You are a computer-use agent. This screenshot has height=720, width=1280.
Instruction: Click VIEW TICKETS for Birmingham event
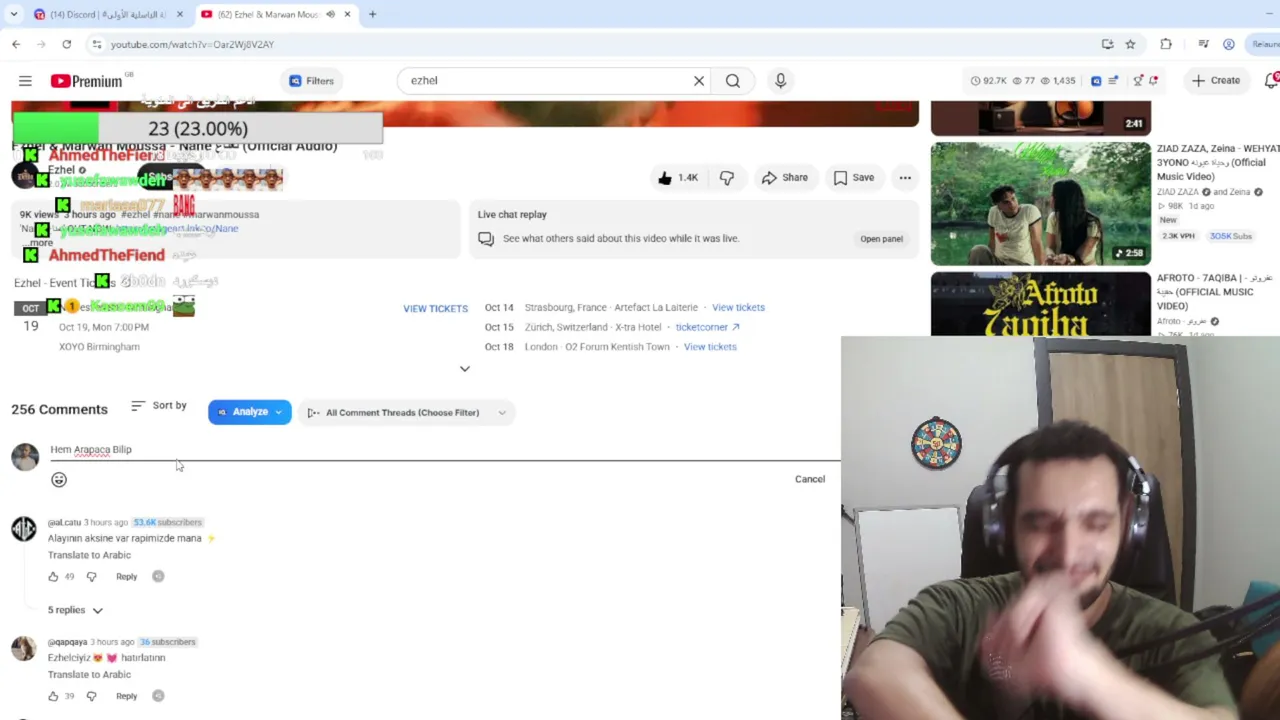pos(435,309)
